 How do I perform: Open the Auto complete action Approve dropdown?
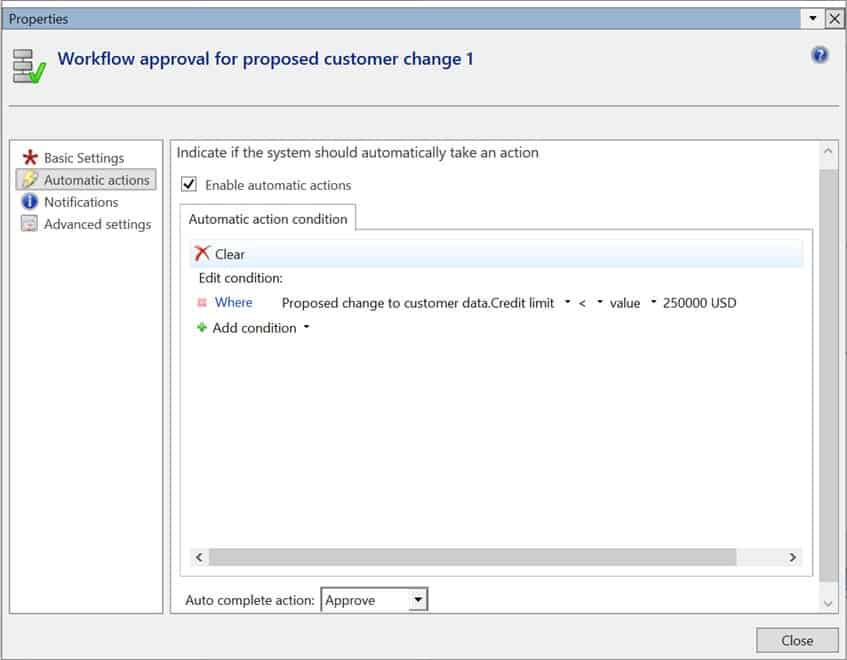pos(418,599)
